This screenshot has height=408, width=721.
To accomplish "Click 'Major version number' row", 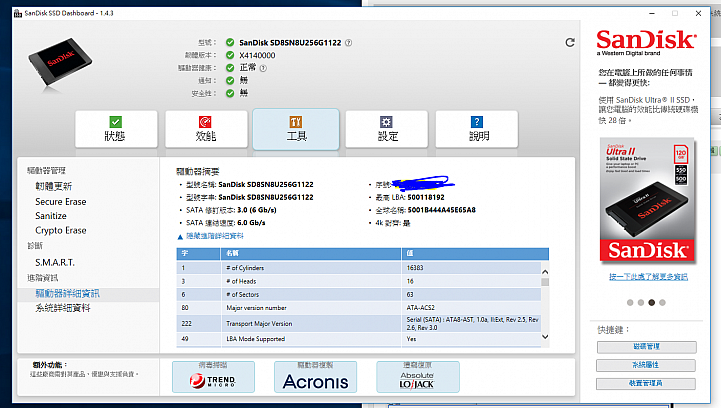I will click(359, 308).
